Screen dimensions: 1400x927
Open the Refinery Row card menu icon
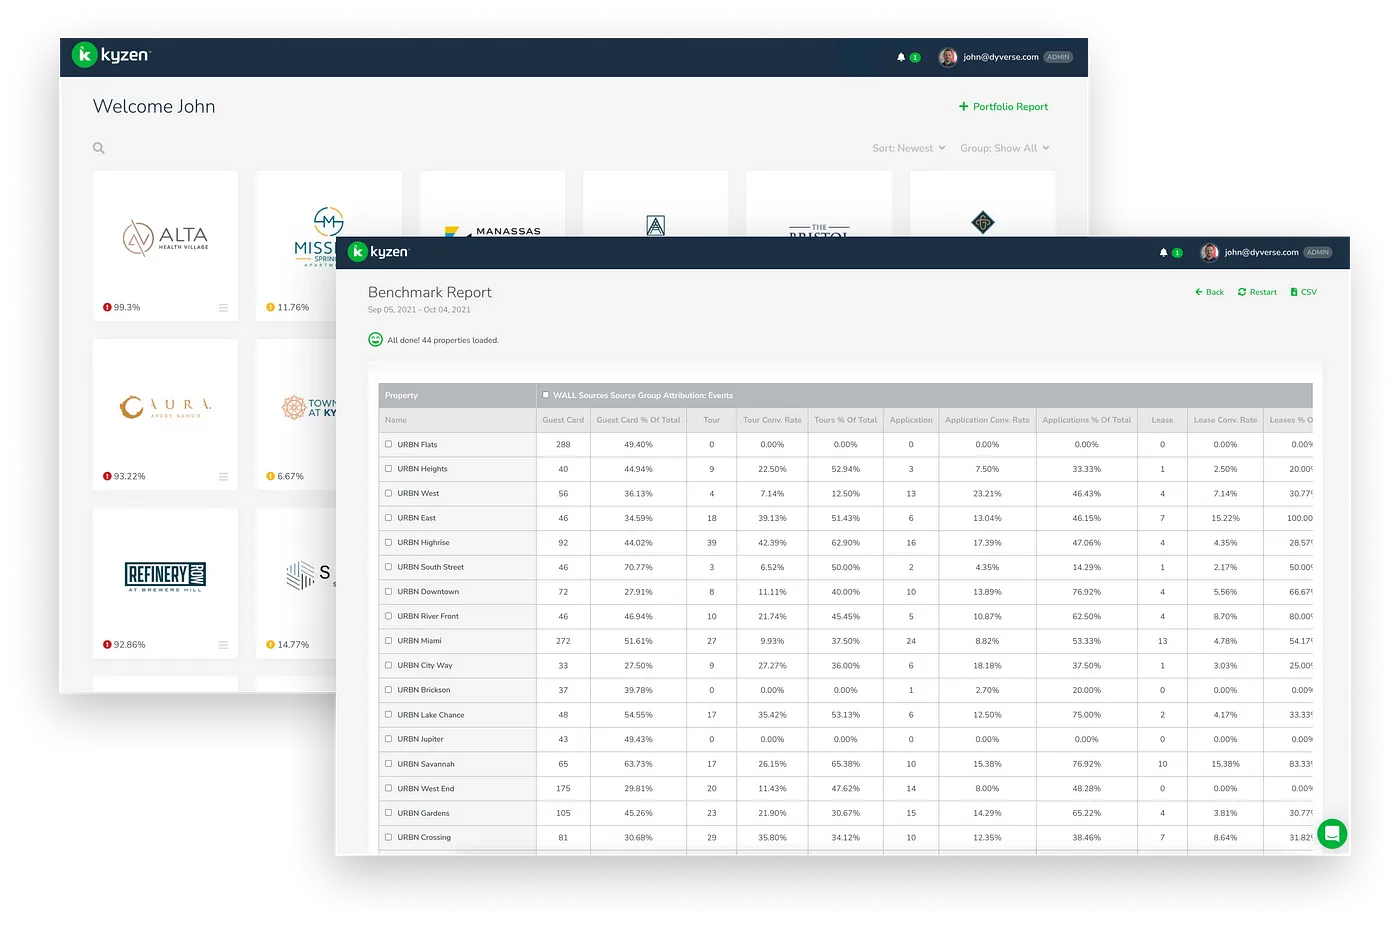pyautogui.click(x=223, y=645)
